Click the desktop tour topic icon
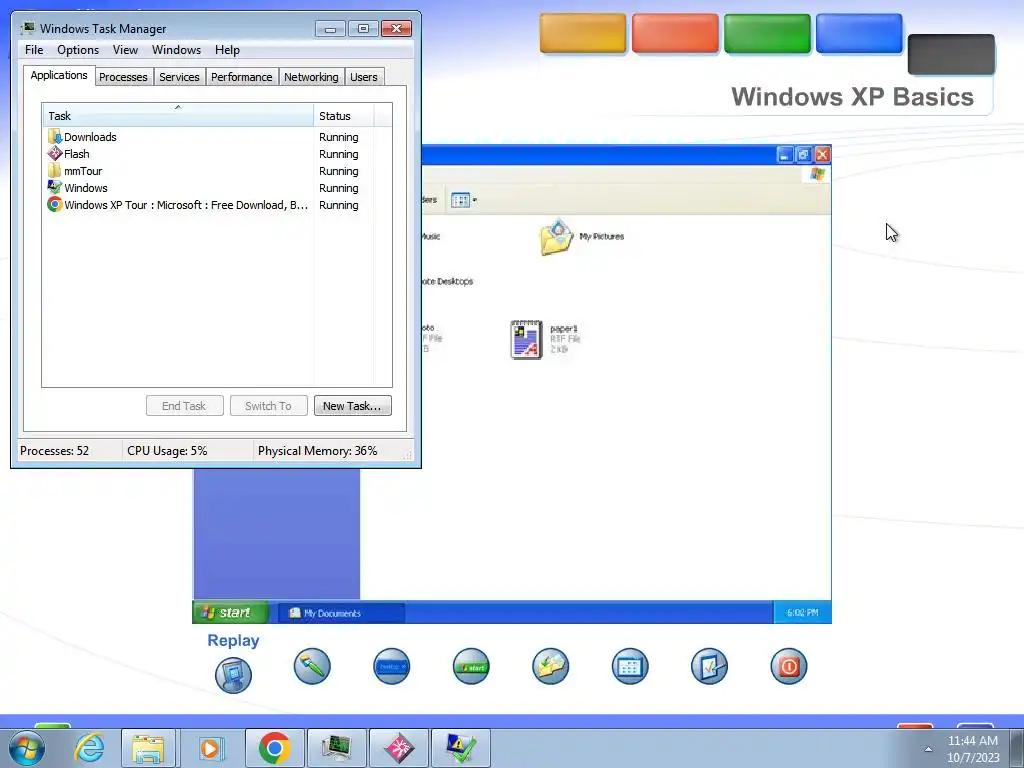This screenshot has width=1024, height=768. [x=392, y=666]
